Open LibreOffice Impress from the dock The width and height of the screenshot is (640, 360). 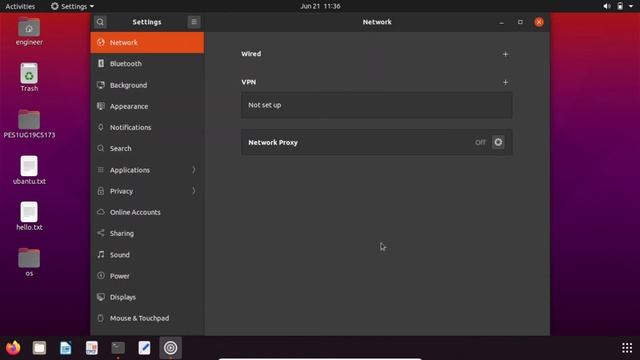tap(91, 348)
